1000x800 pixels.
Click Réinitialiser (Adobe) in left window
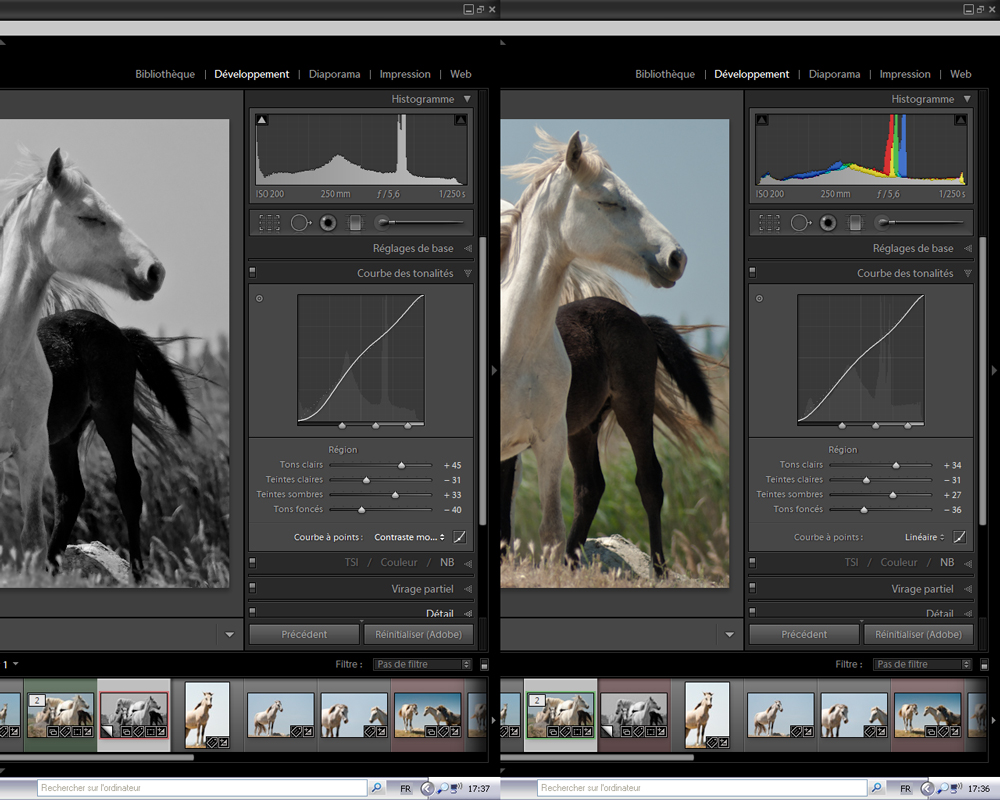coord(418,635)
